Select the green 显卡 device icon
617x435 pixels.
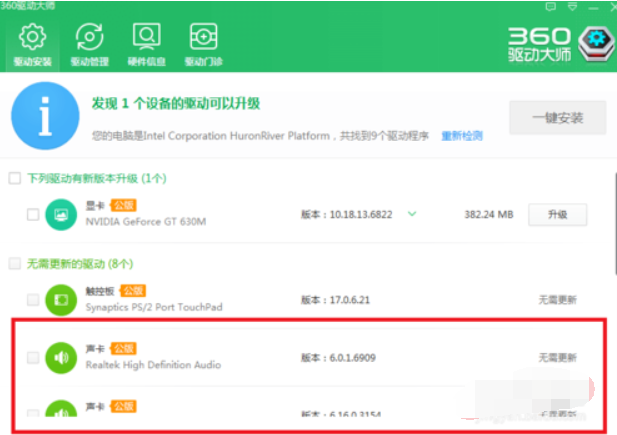[x=61, y=214]
